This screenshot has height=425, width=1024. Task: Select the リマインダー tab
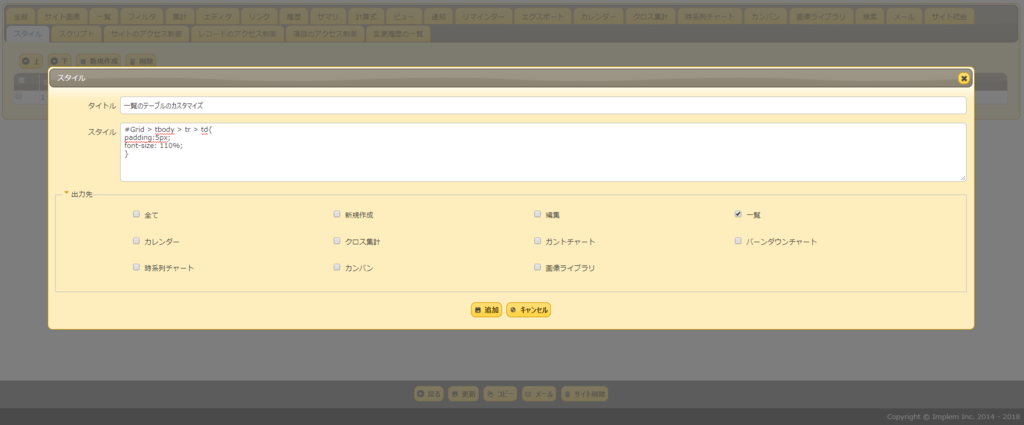[483, 16]
